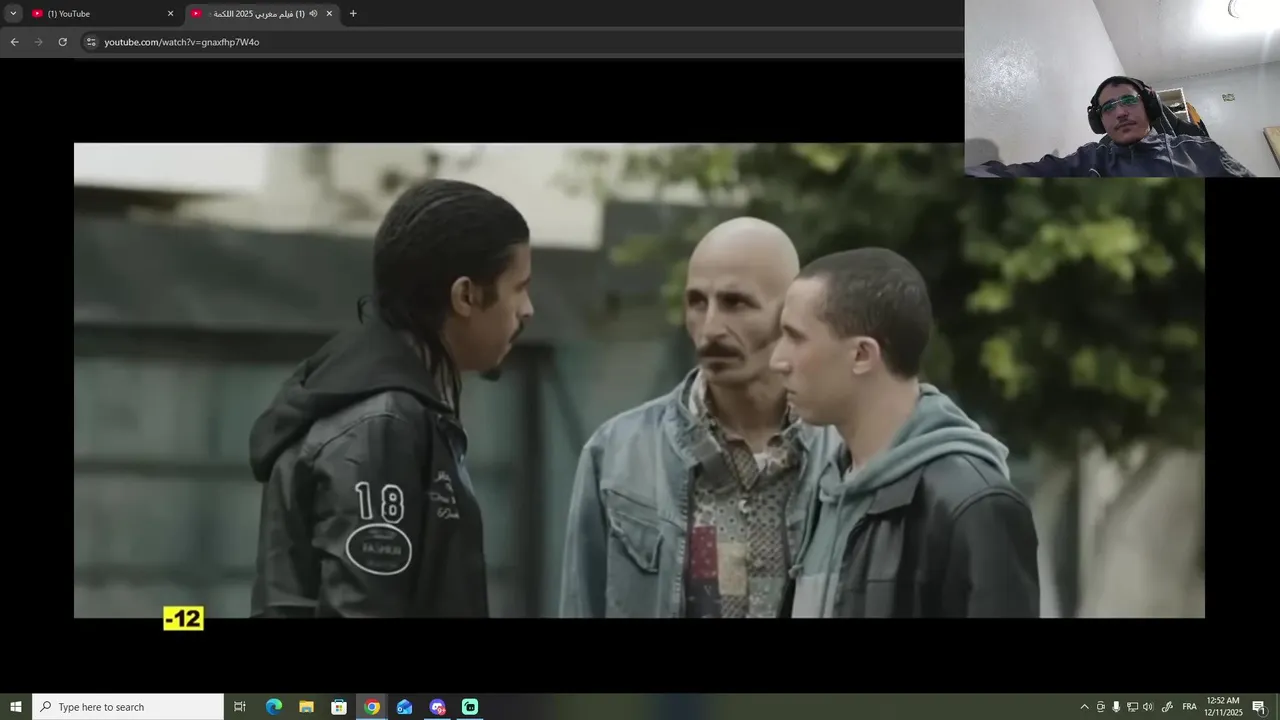The height and width of the screenshot is (720, 1280).
Task: Show hidden system tray icons
Action: 1084,707
